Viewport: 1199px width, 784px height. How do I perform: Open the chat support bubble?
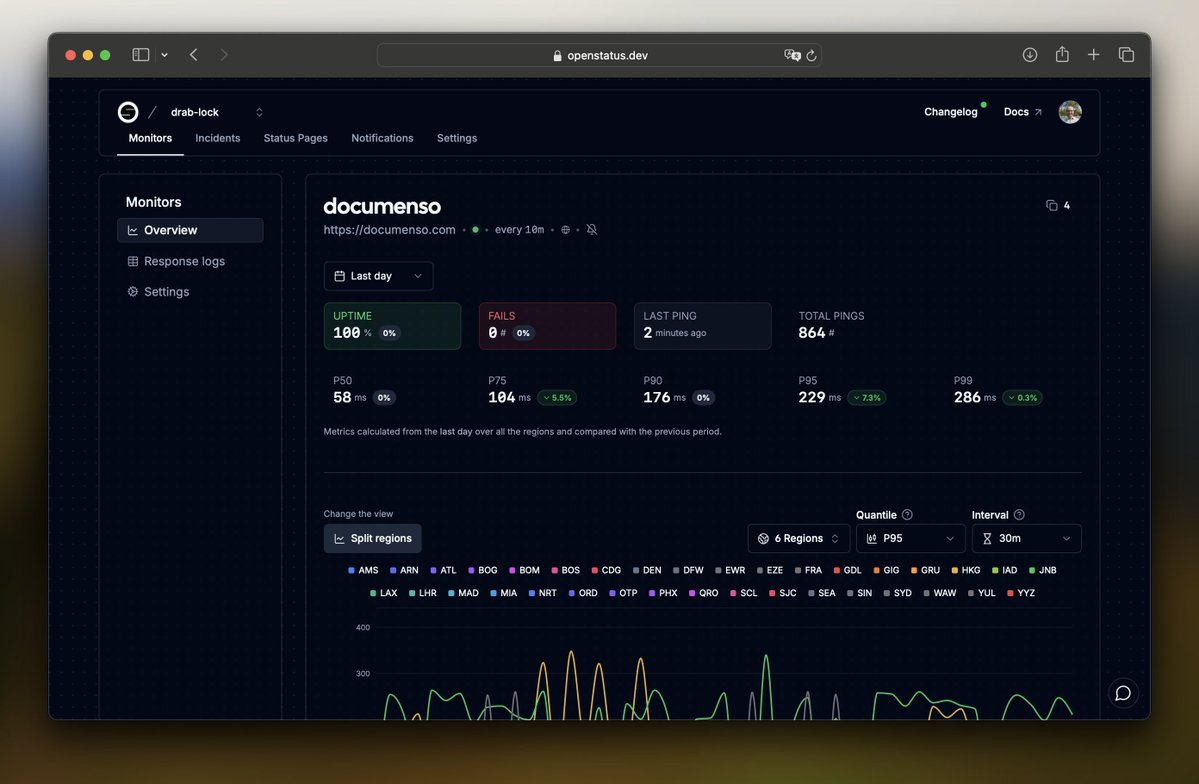1123,693
